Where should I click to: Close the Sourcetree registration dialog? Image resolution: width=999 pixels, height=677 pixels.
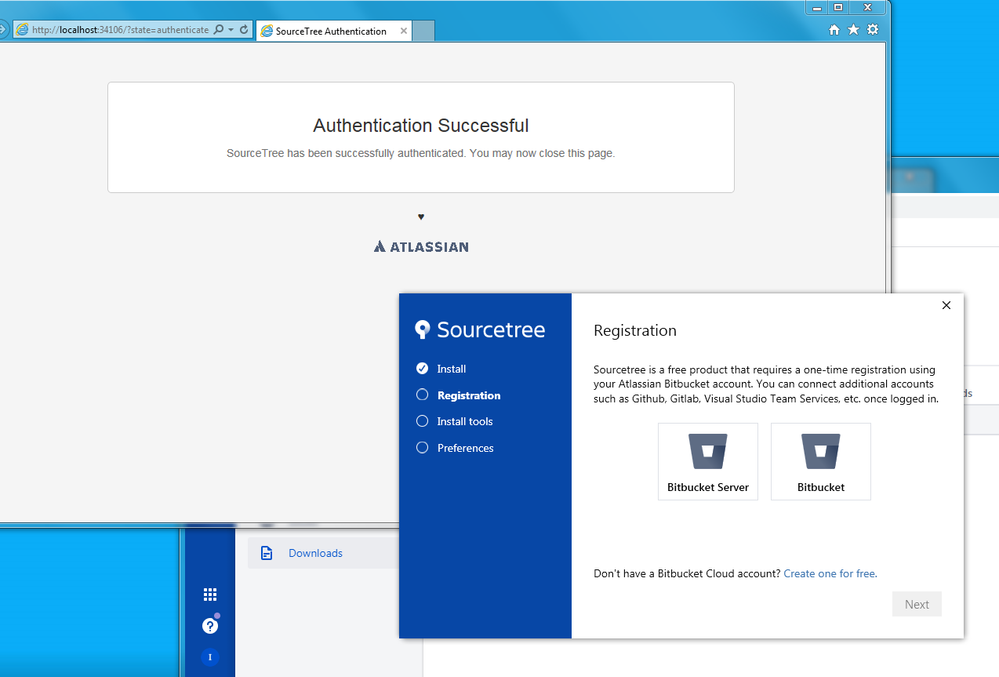click(x=946, y=305)
